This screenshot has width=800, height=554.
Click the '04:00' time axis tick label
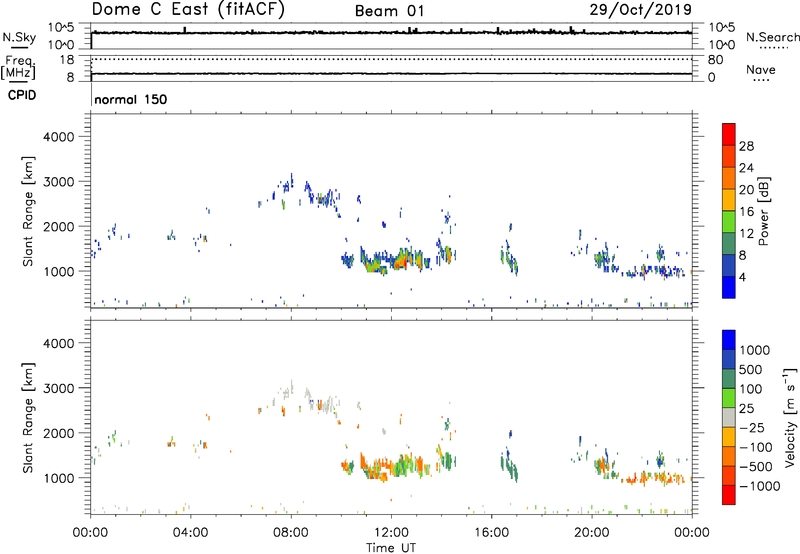[190, 533]
